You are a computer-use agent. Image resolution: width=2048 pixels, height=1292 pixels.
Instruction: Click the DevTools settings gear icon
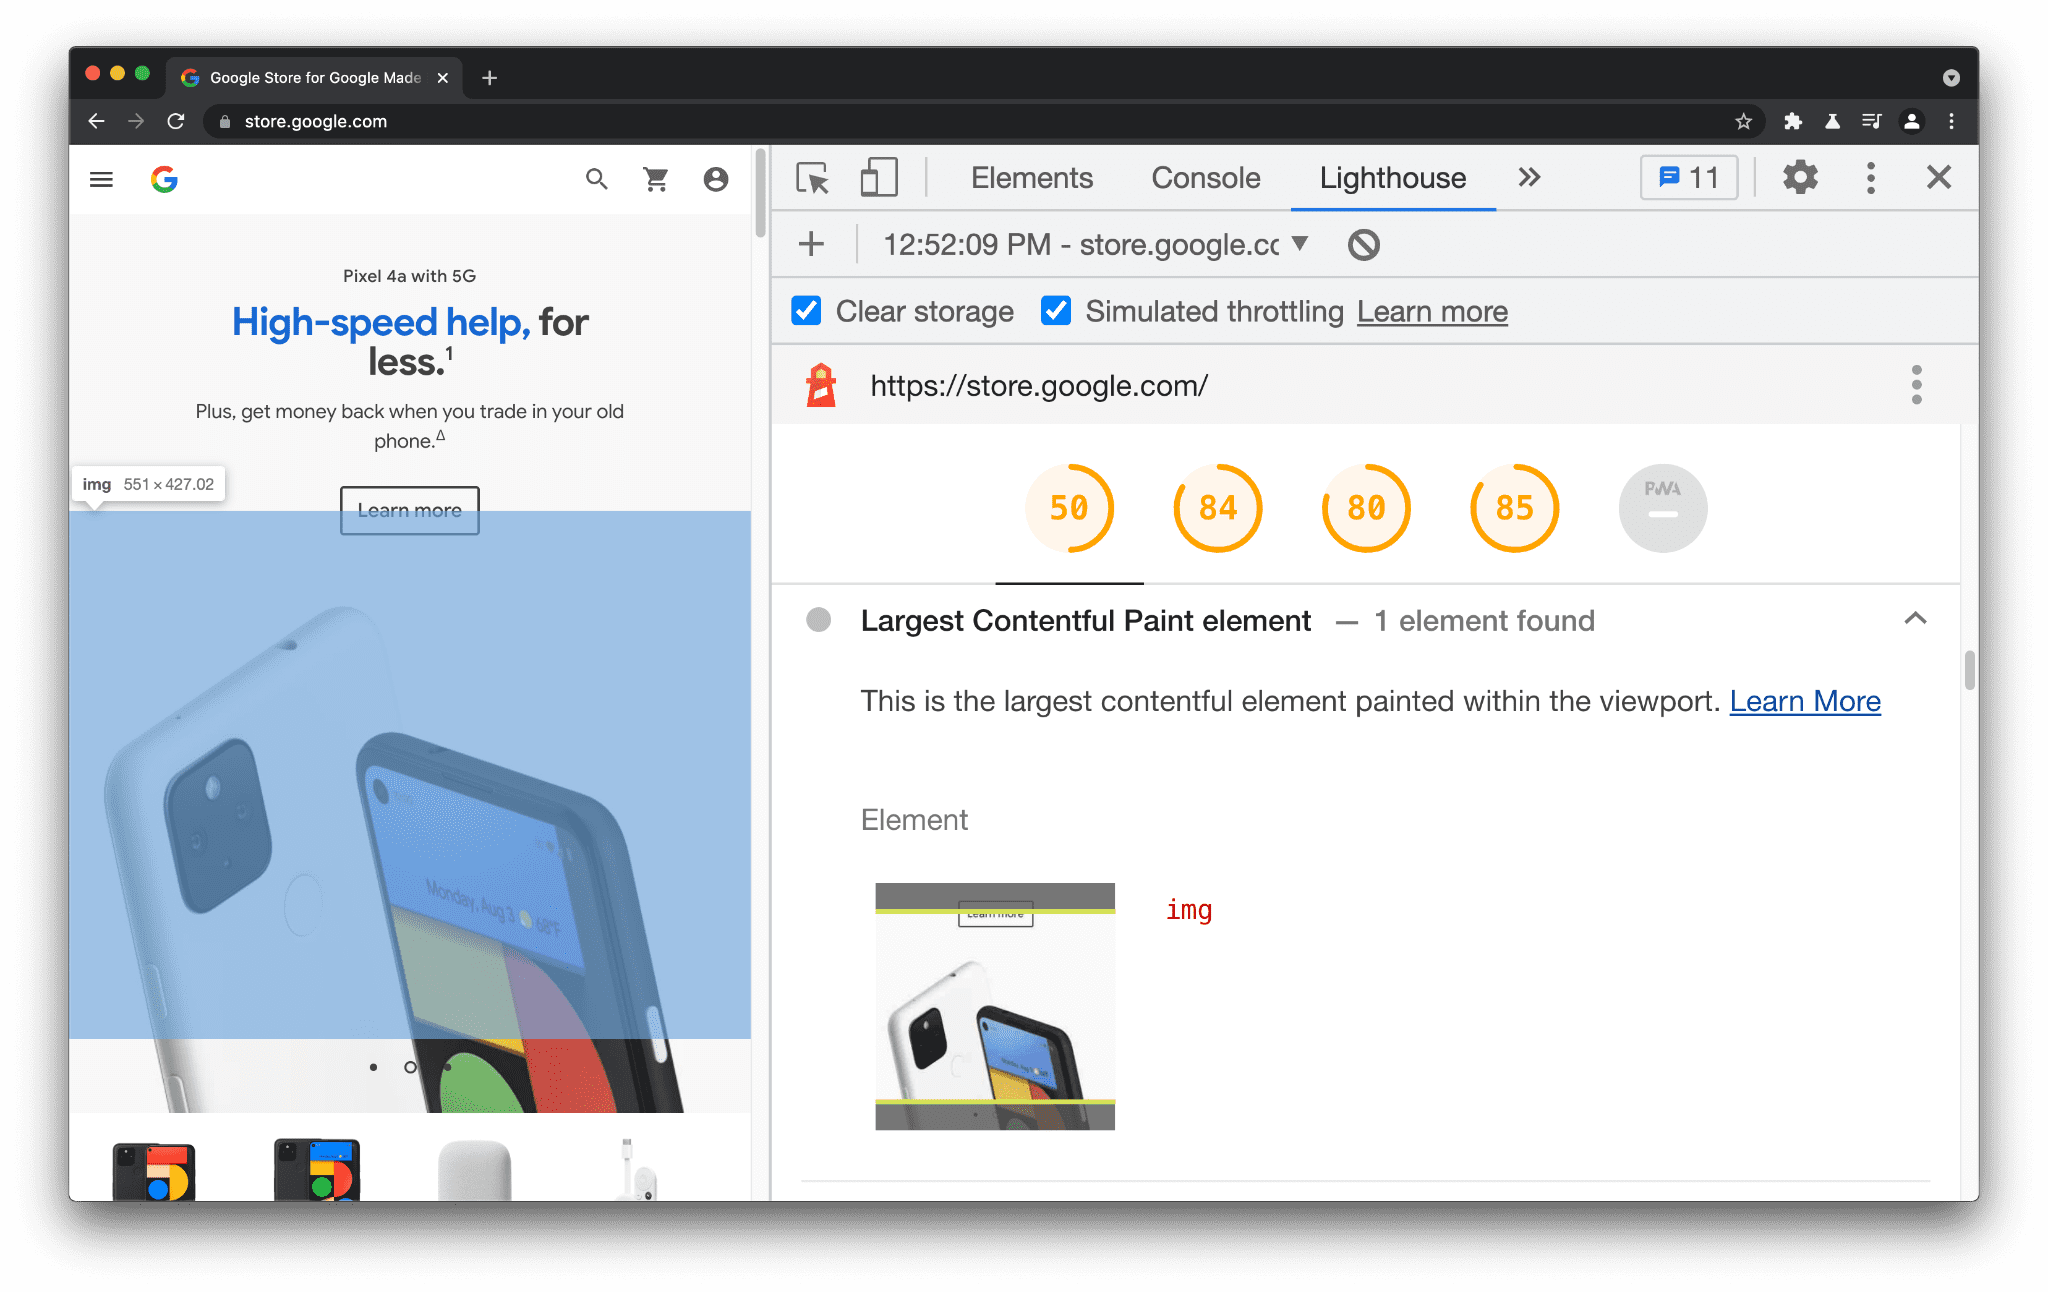point(1801,179)
